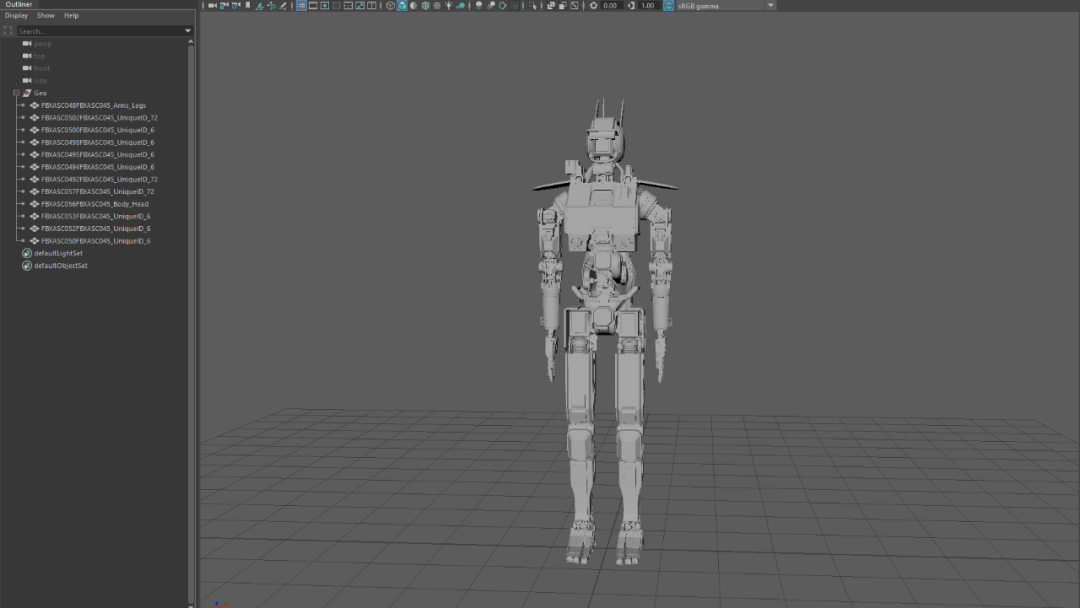1080x608 pixels.
Task: Select the FBXASC048FBXASC045_Arms_Legs mesh
Action: (x=94, y=105)
